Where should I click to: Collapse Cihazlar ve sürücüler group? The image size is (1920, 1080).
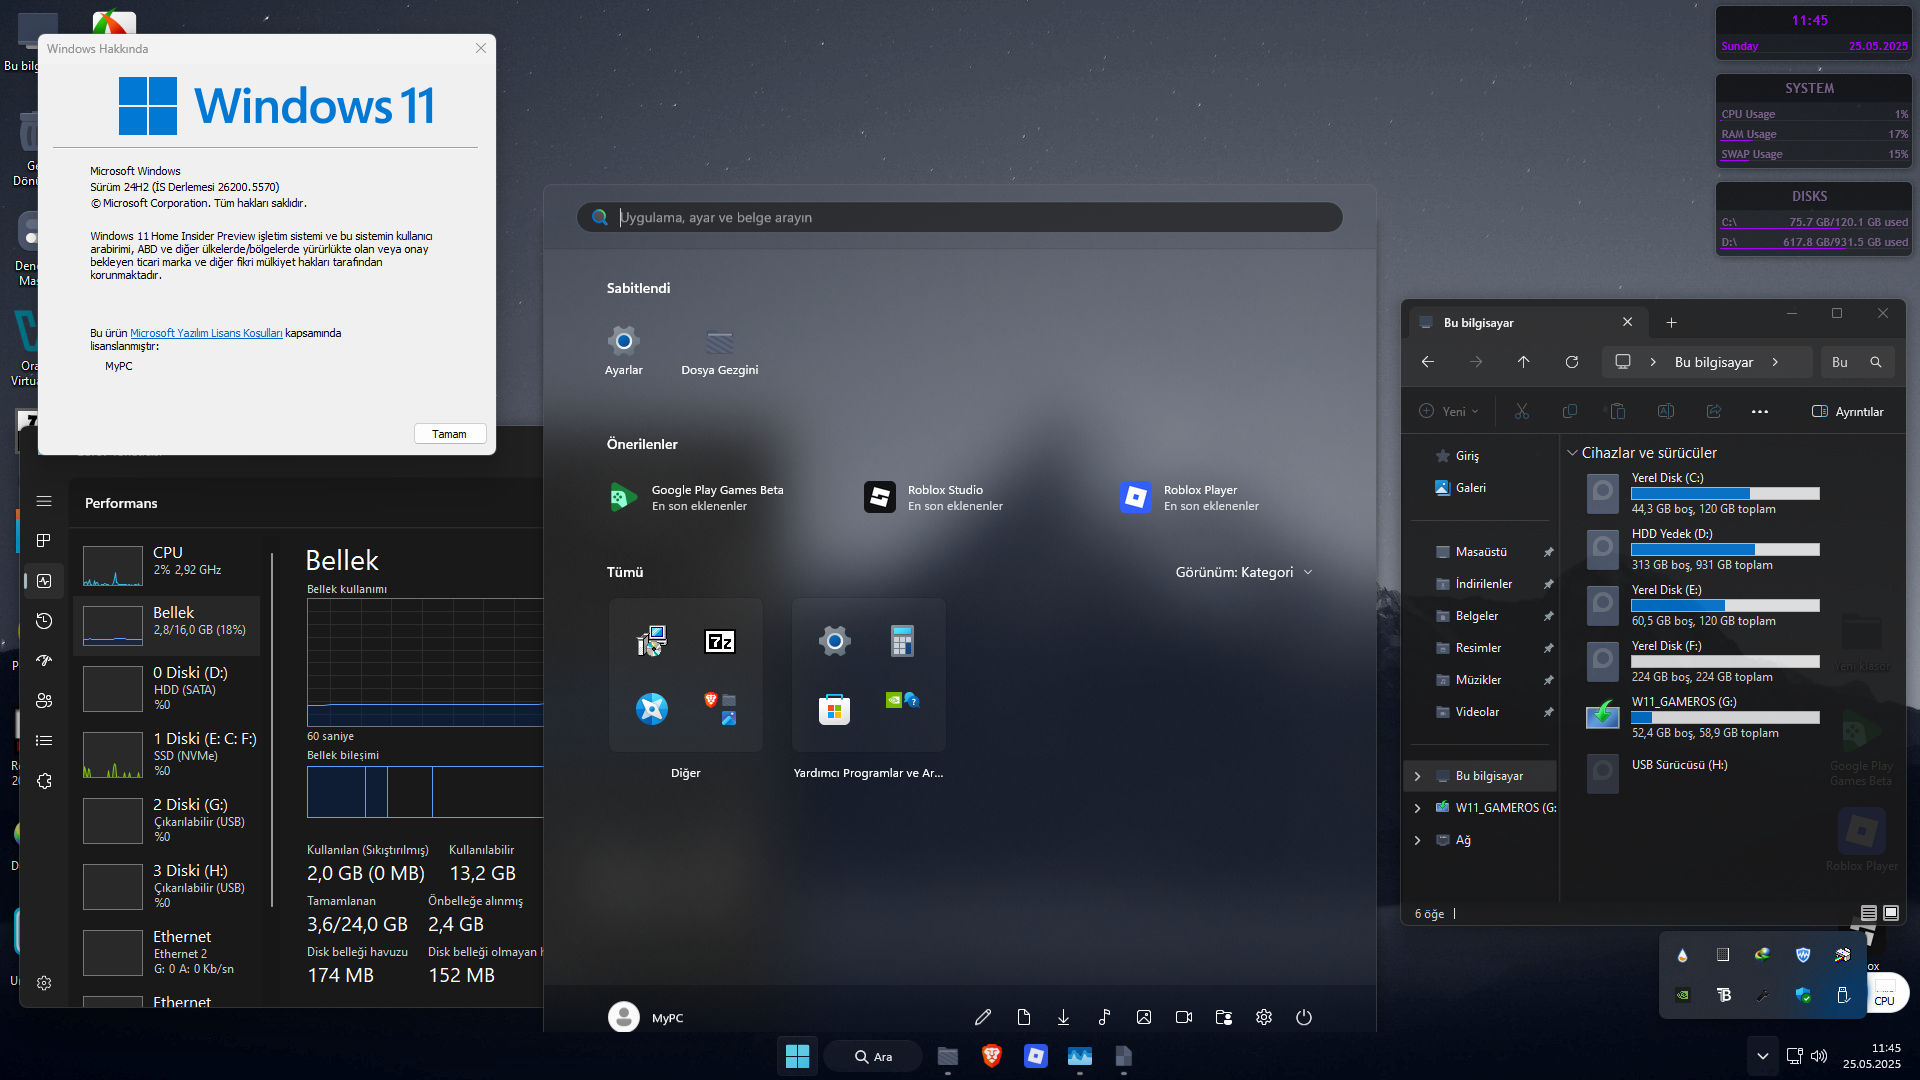(x=1572, y=453)
